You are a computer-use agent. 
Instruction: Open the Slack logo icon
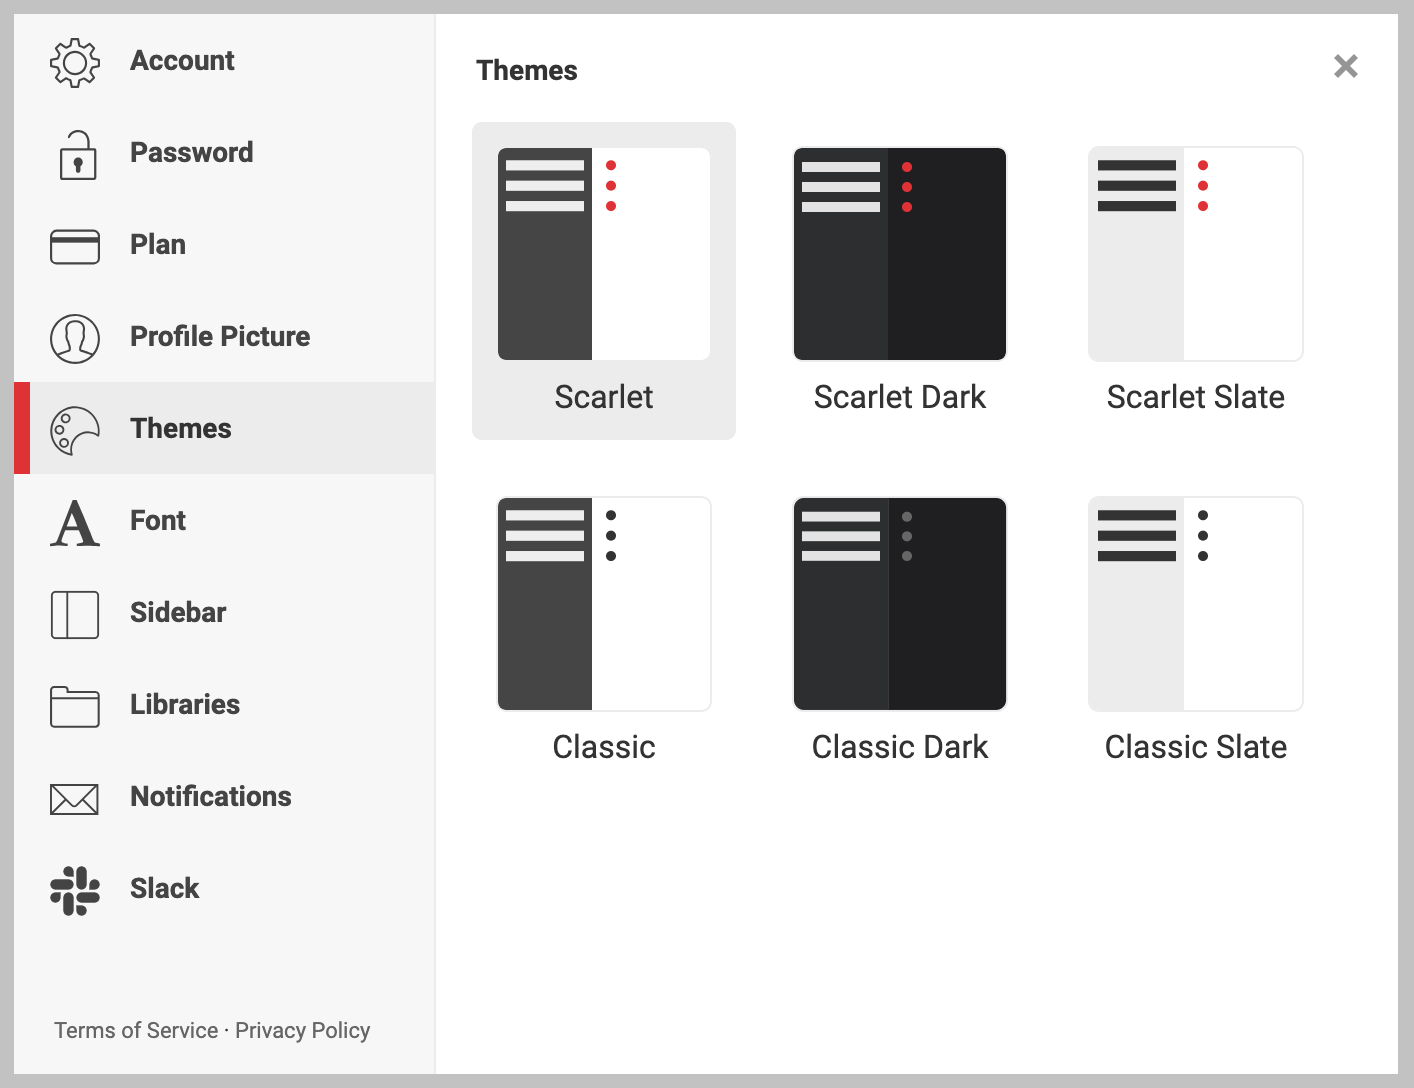pyautogui.click(x=75, y=890)
